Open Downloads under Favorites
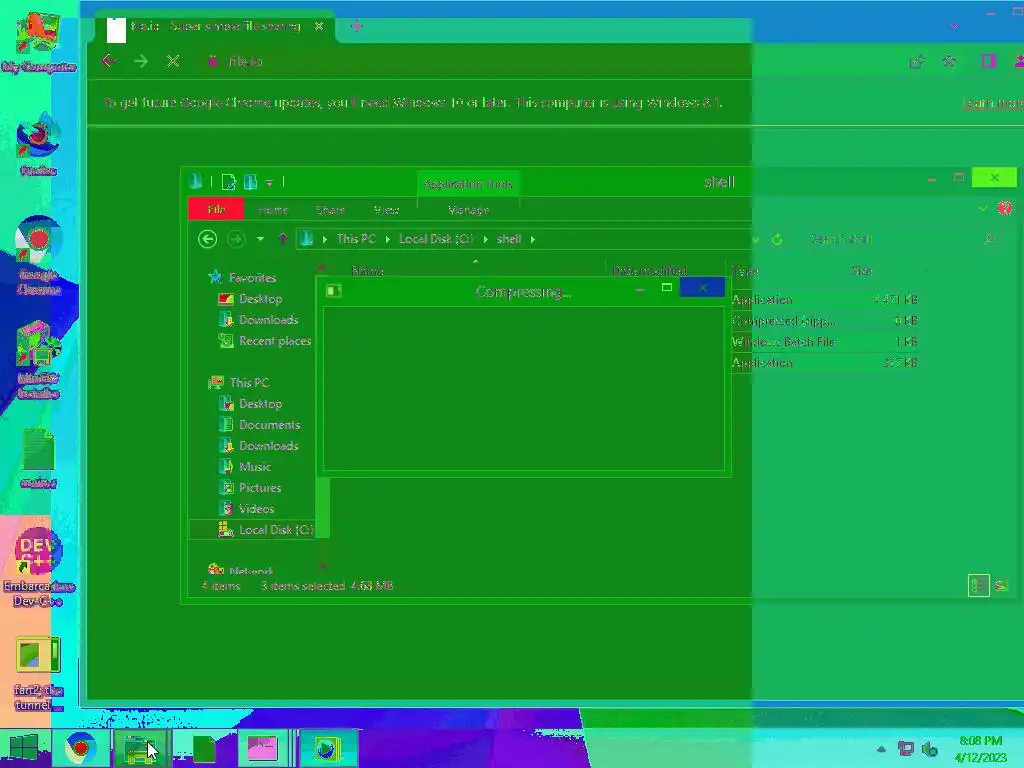The image size is (1024, 768). (x=268, y=319)
